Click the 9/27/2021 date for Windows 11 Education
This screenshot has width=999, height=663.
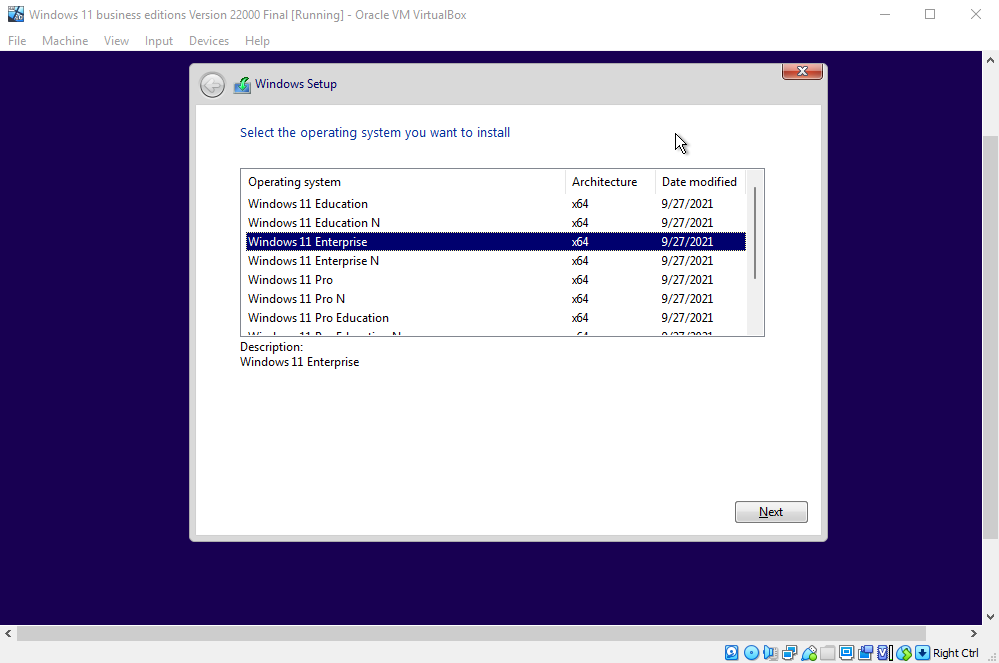[687, 204]
